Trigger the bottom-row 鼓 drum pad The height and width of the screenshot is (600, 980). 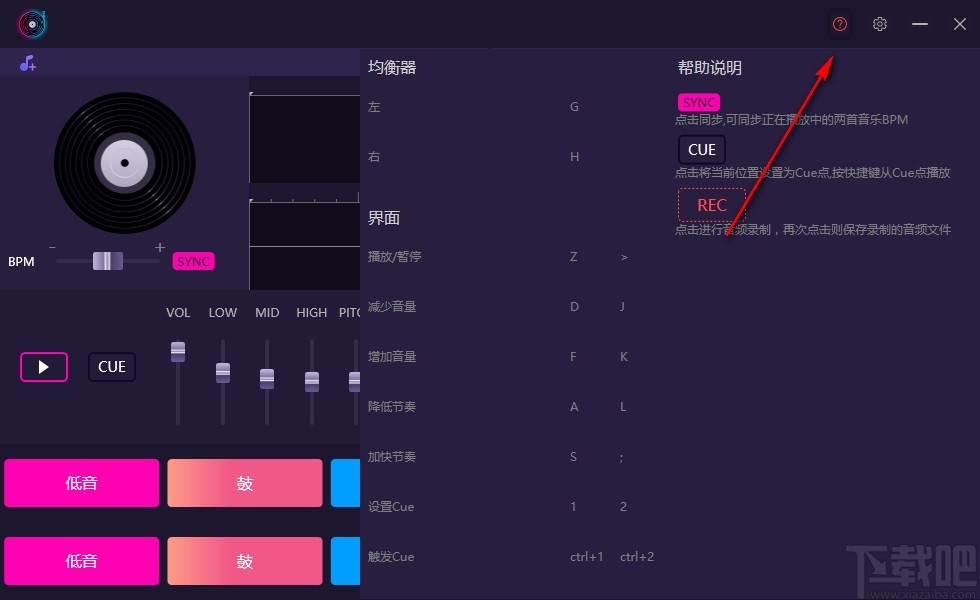click(x=244, y=561)
